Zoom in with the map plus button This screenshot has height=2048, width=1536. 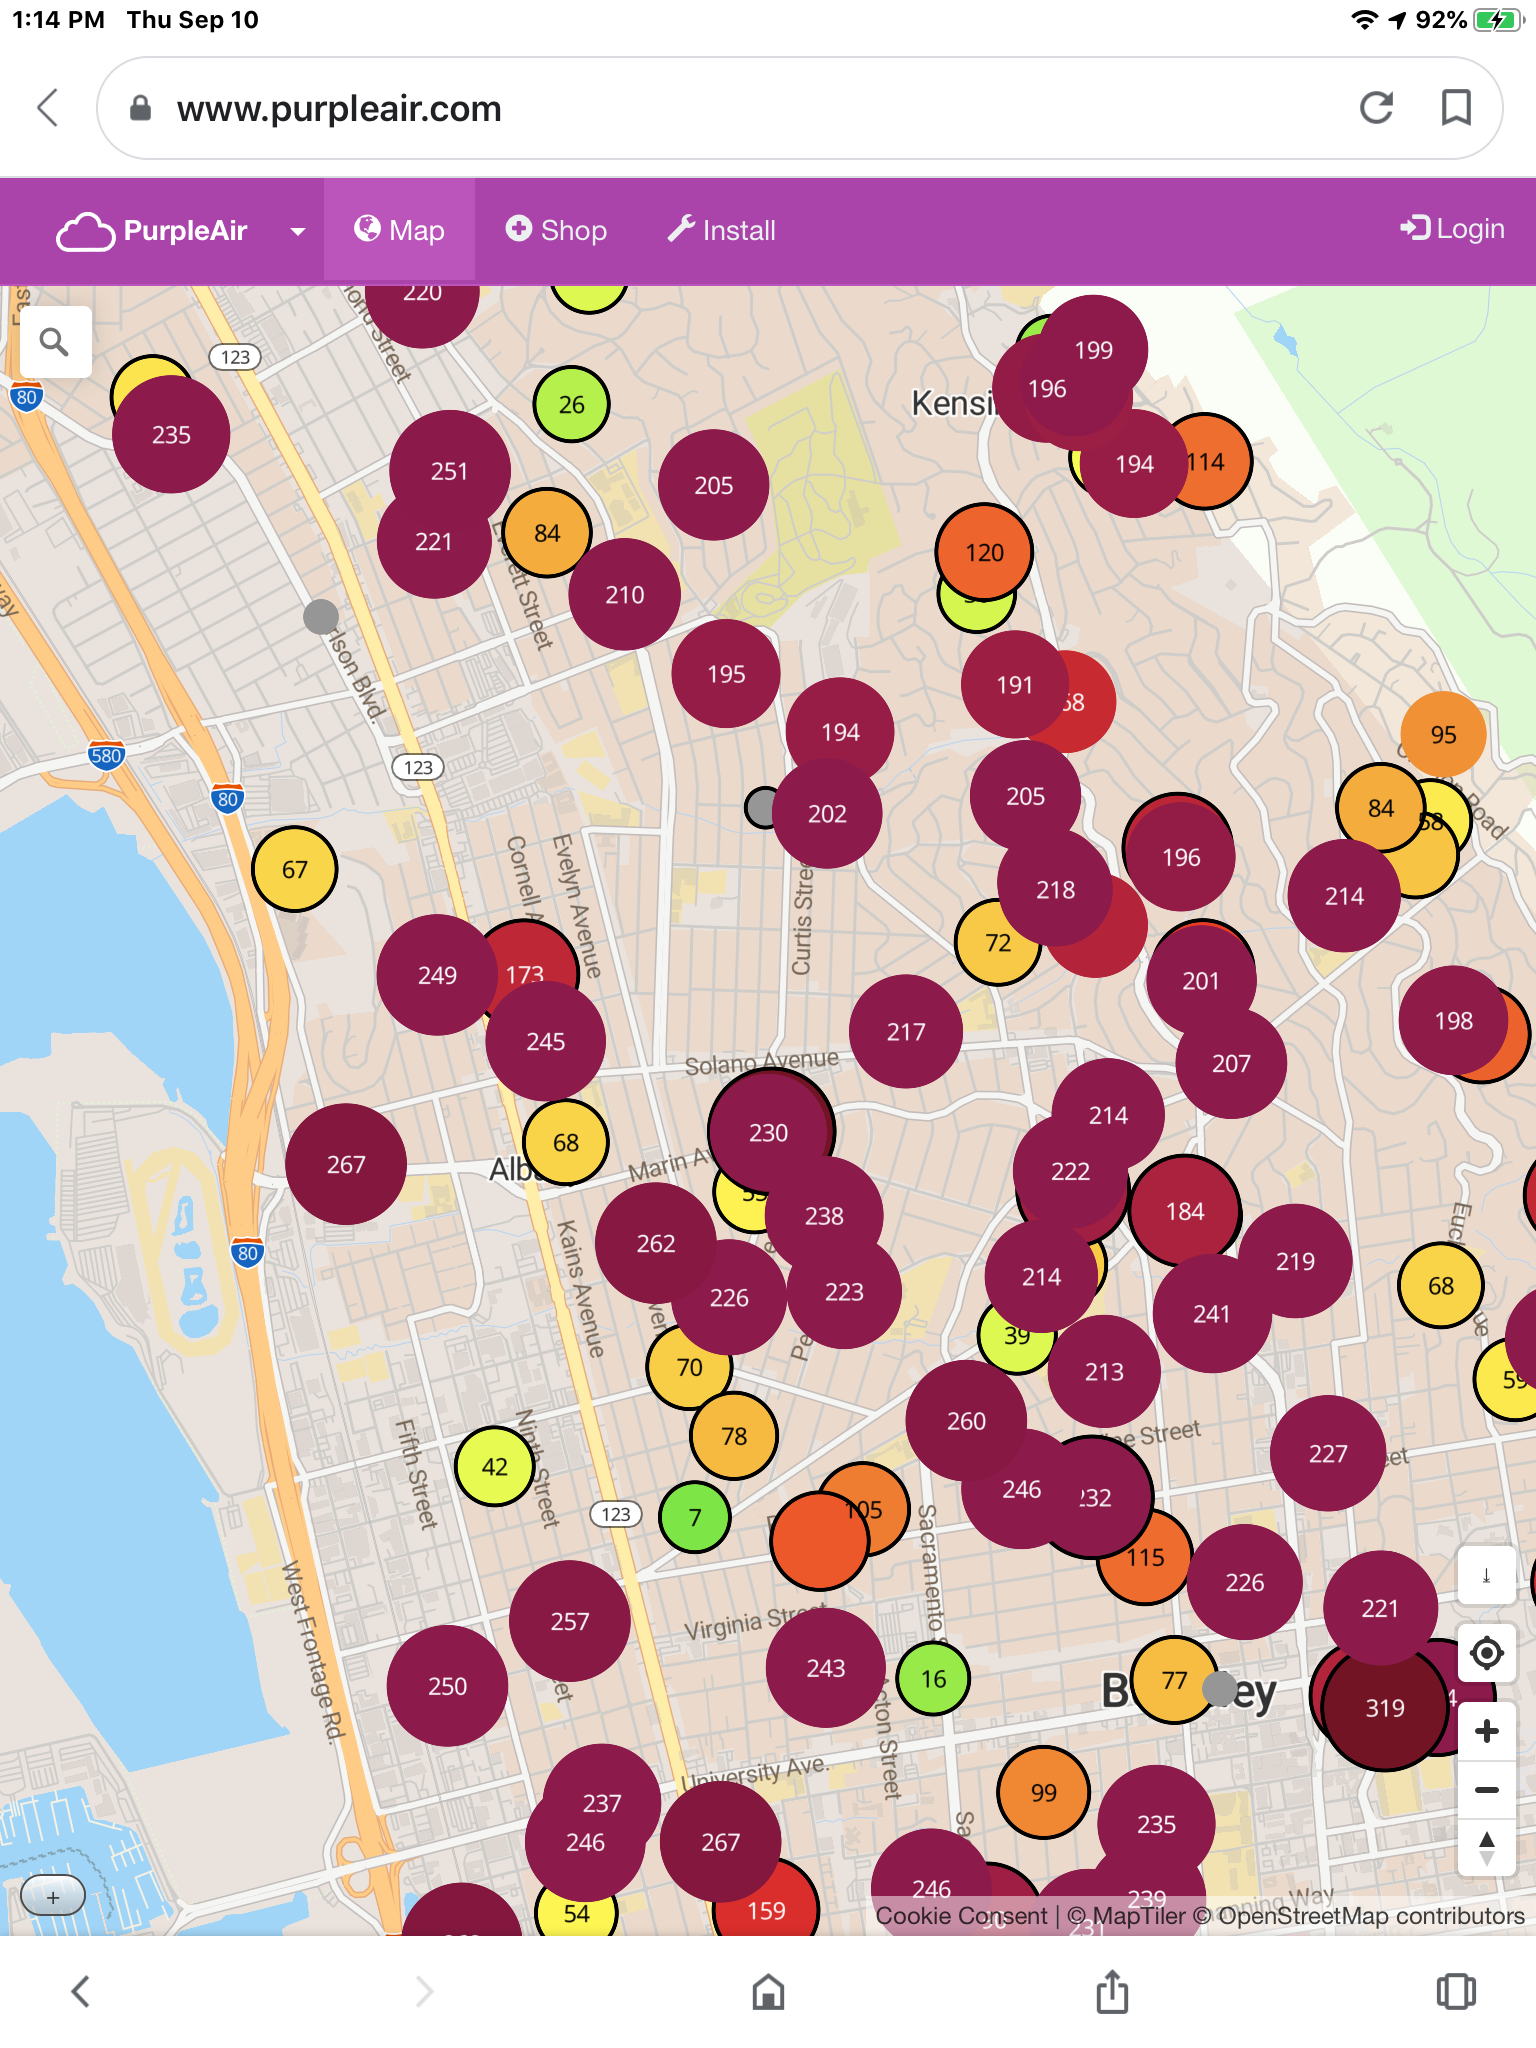click(1486, 1731)
